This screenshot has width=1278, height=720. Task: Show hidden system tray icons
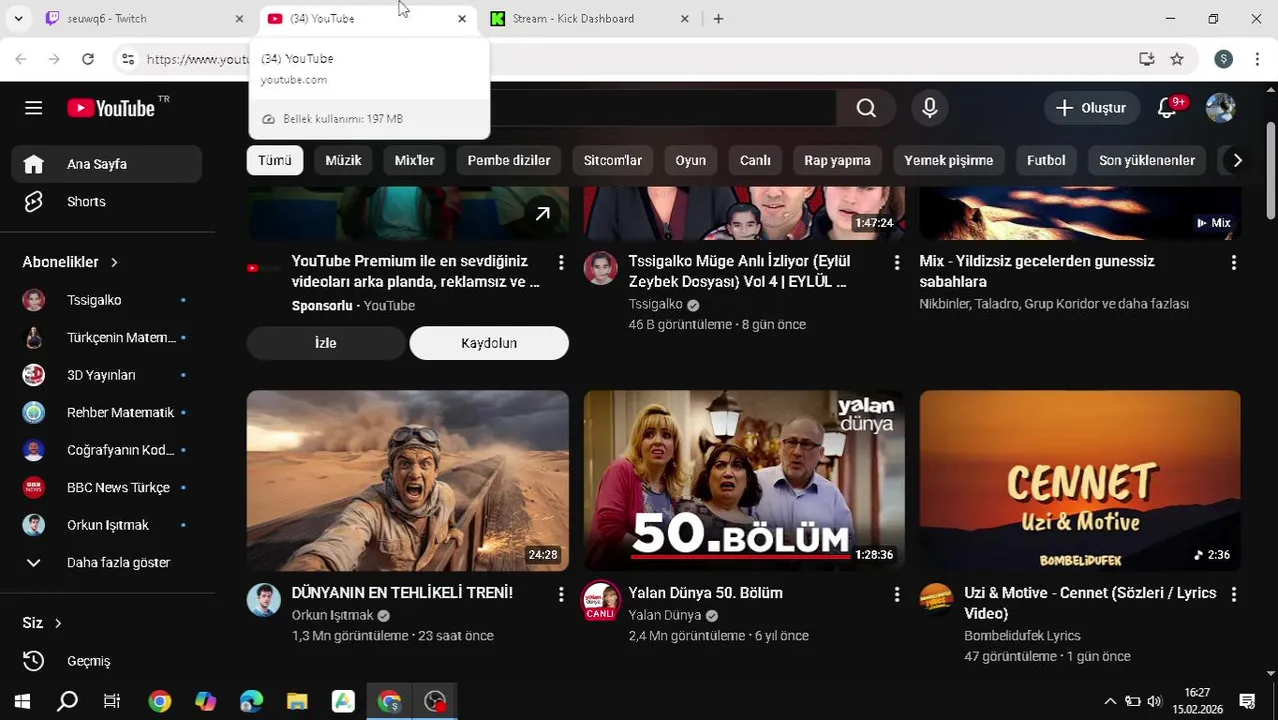pyautogui.click(x=1110, y=701)
